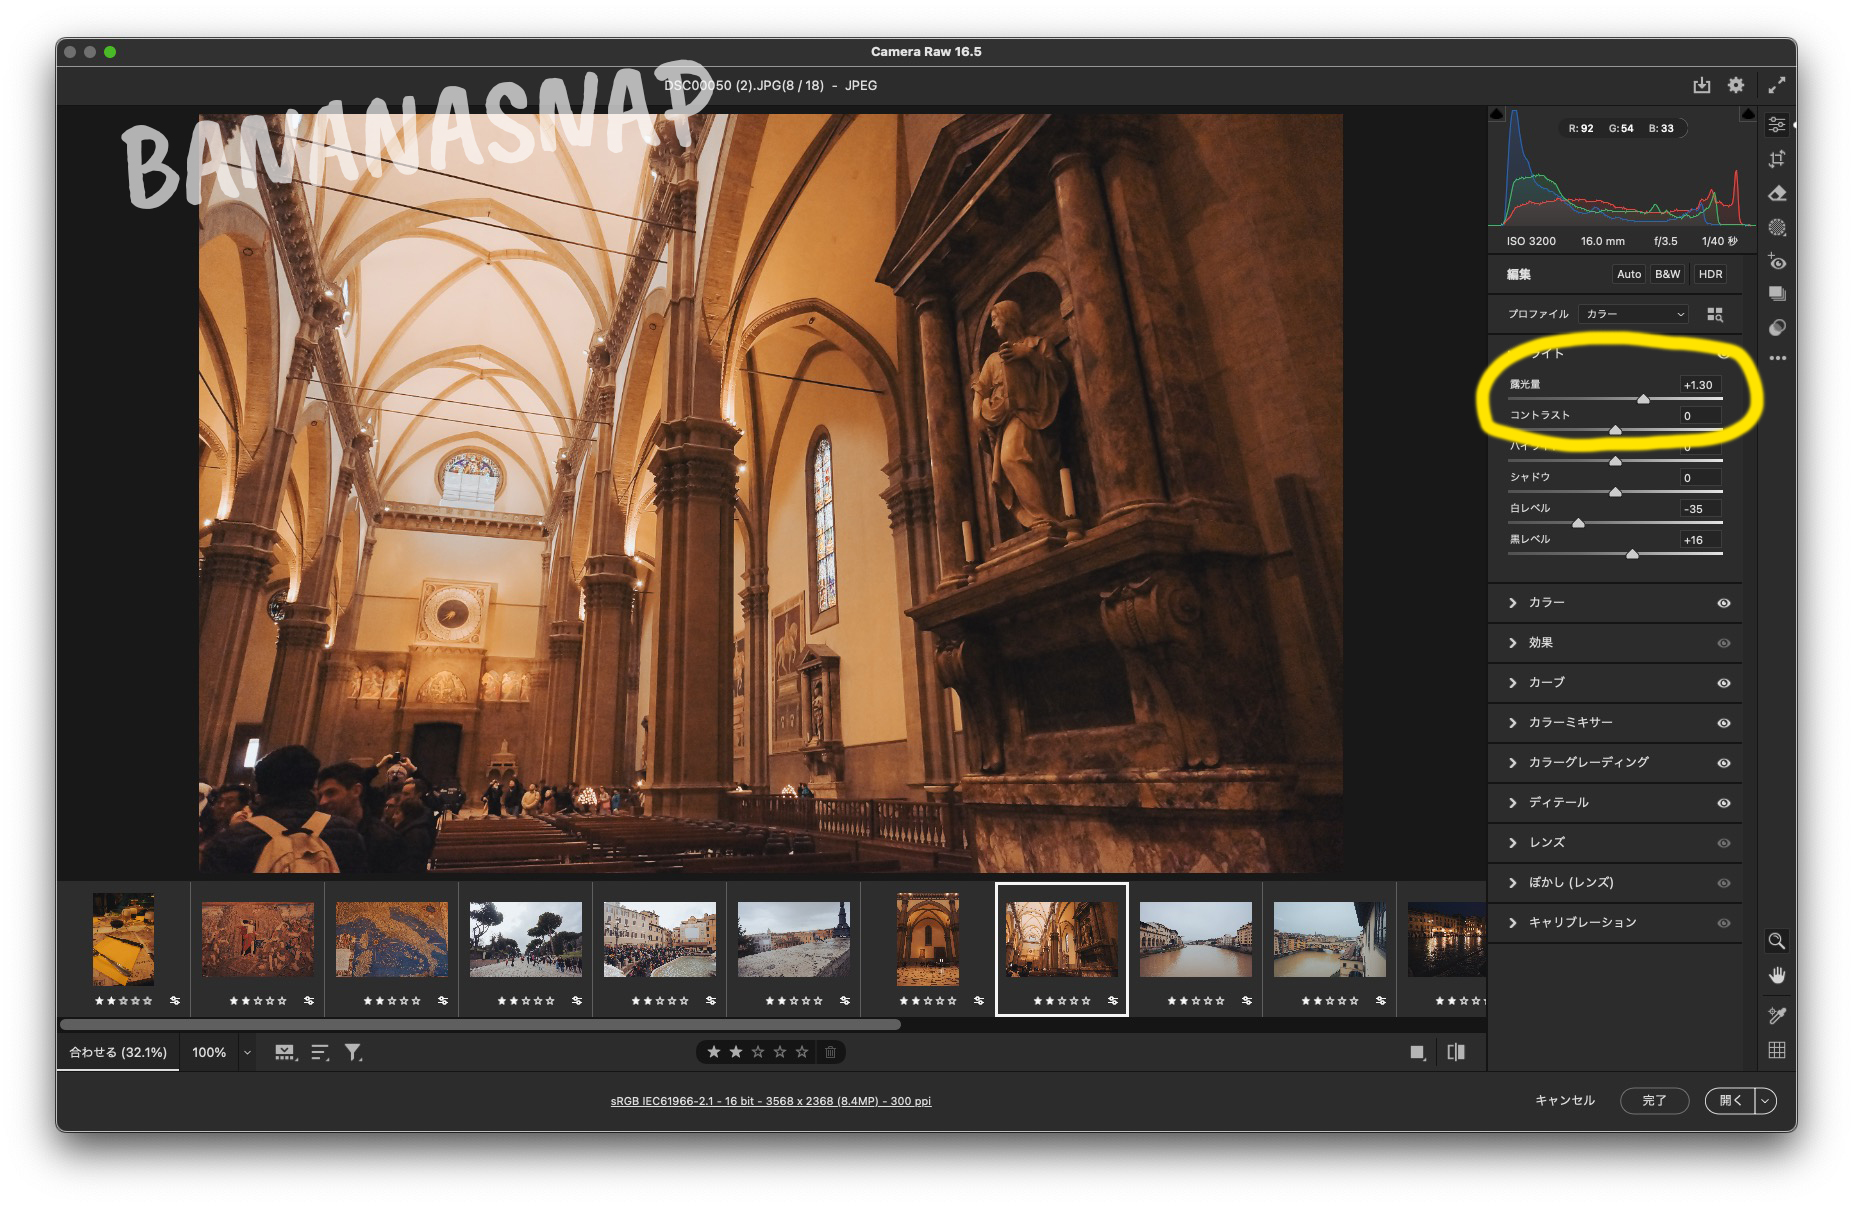Viewport: 1853px width, 1206px height.
Task: Switch to before/after split view icon
Action: [x=1456, y=1052]
